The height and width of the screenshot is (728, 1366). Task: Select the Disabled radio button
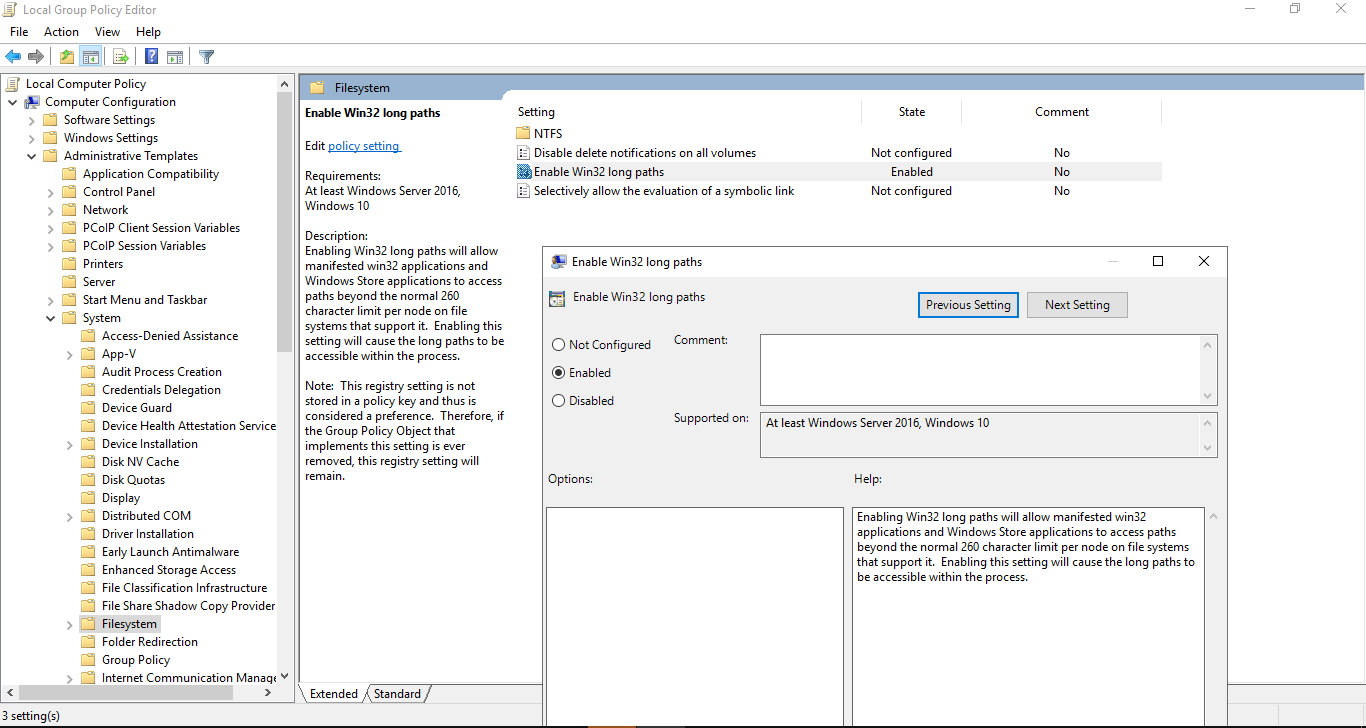point(558,400)
